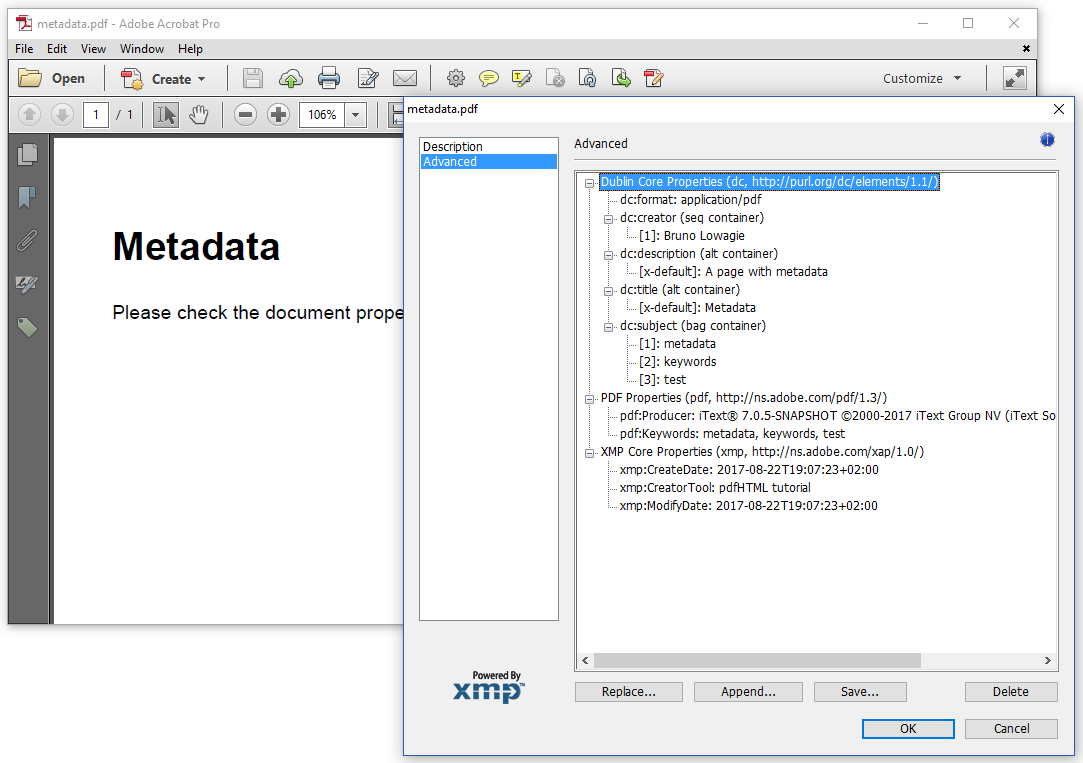This screenshot has height=763, width=1083.
Task: Open the Create dropdown
Action: click(166, 78)
